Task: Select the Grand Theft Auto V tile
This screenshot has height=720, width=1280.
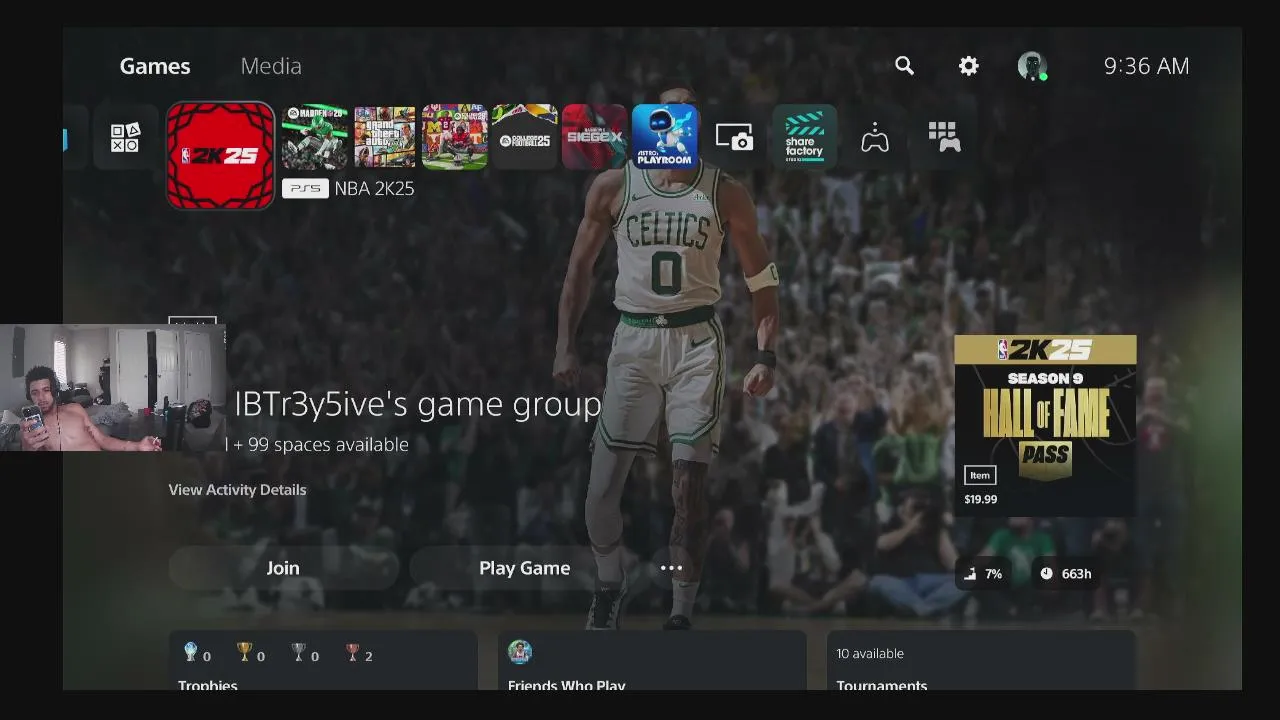Action: (x=385, y=137)
